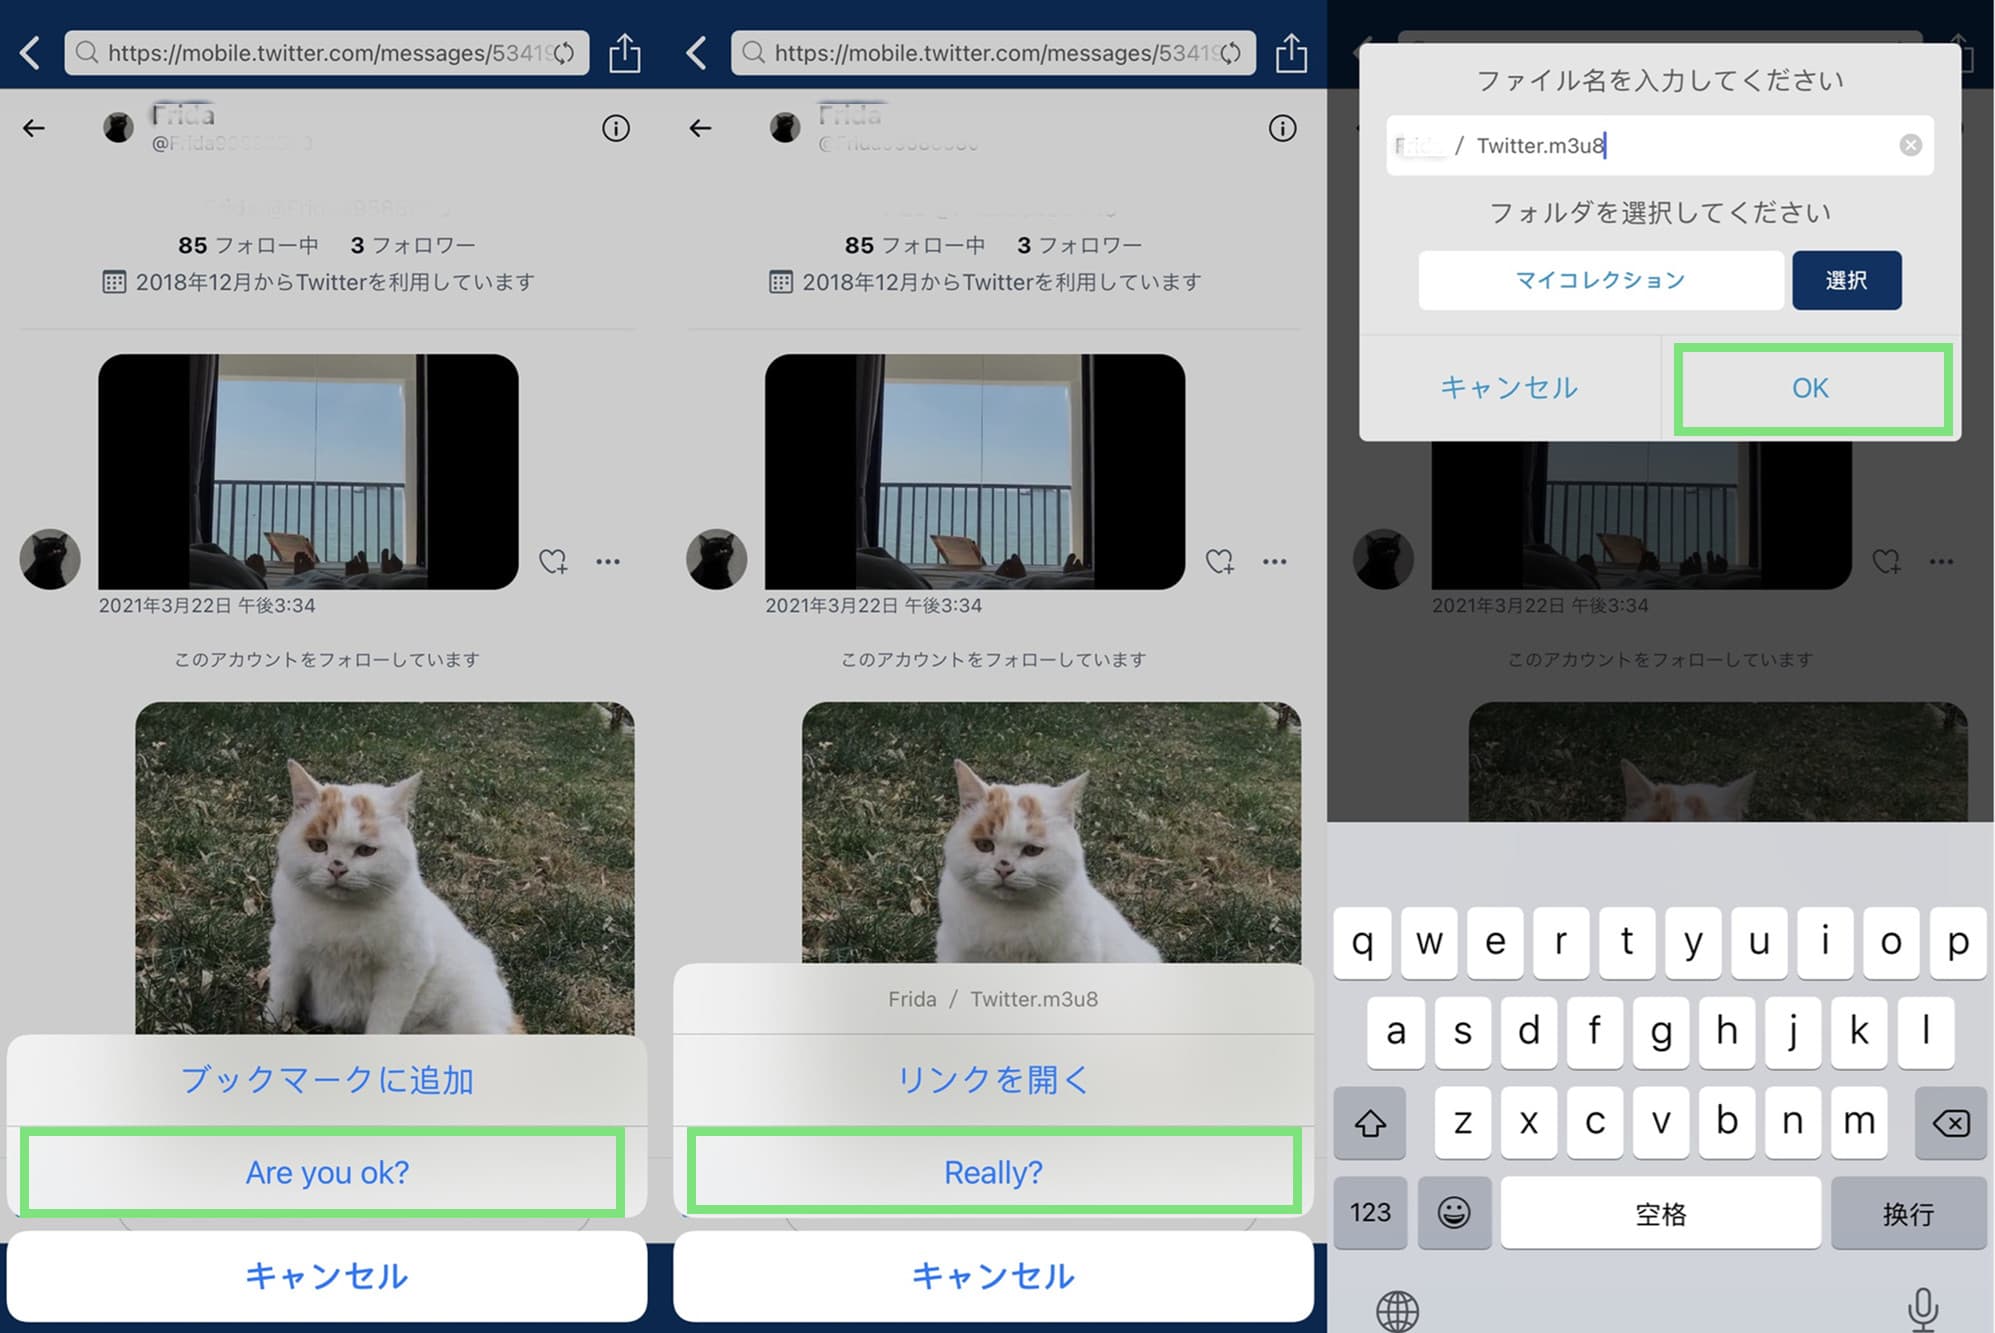Image resolution: width=1995 pixels, height=1333 pixels.
Task: Tap the microphone dictation icon
Action: pyautogui.click(x=1922, y=1309)
